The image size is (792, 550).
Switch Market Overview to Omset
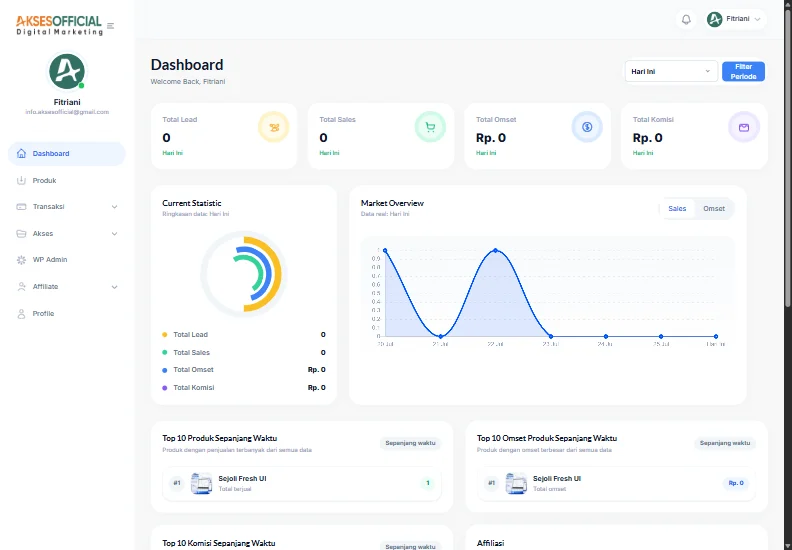(x=714, y=209)
